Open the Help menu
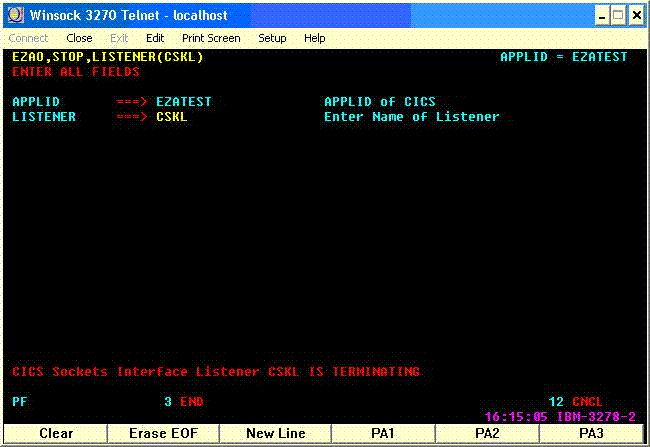This screenshot has height=447, width=650. pos(315,38)
